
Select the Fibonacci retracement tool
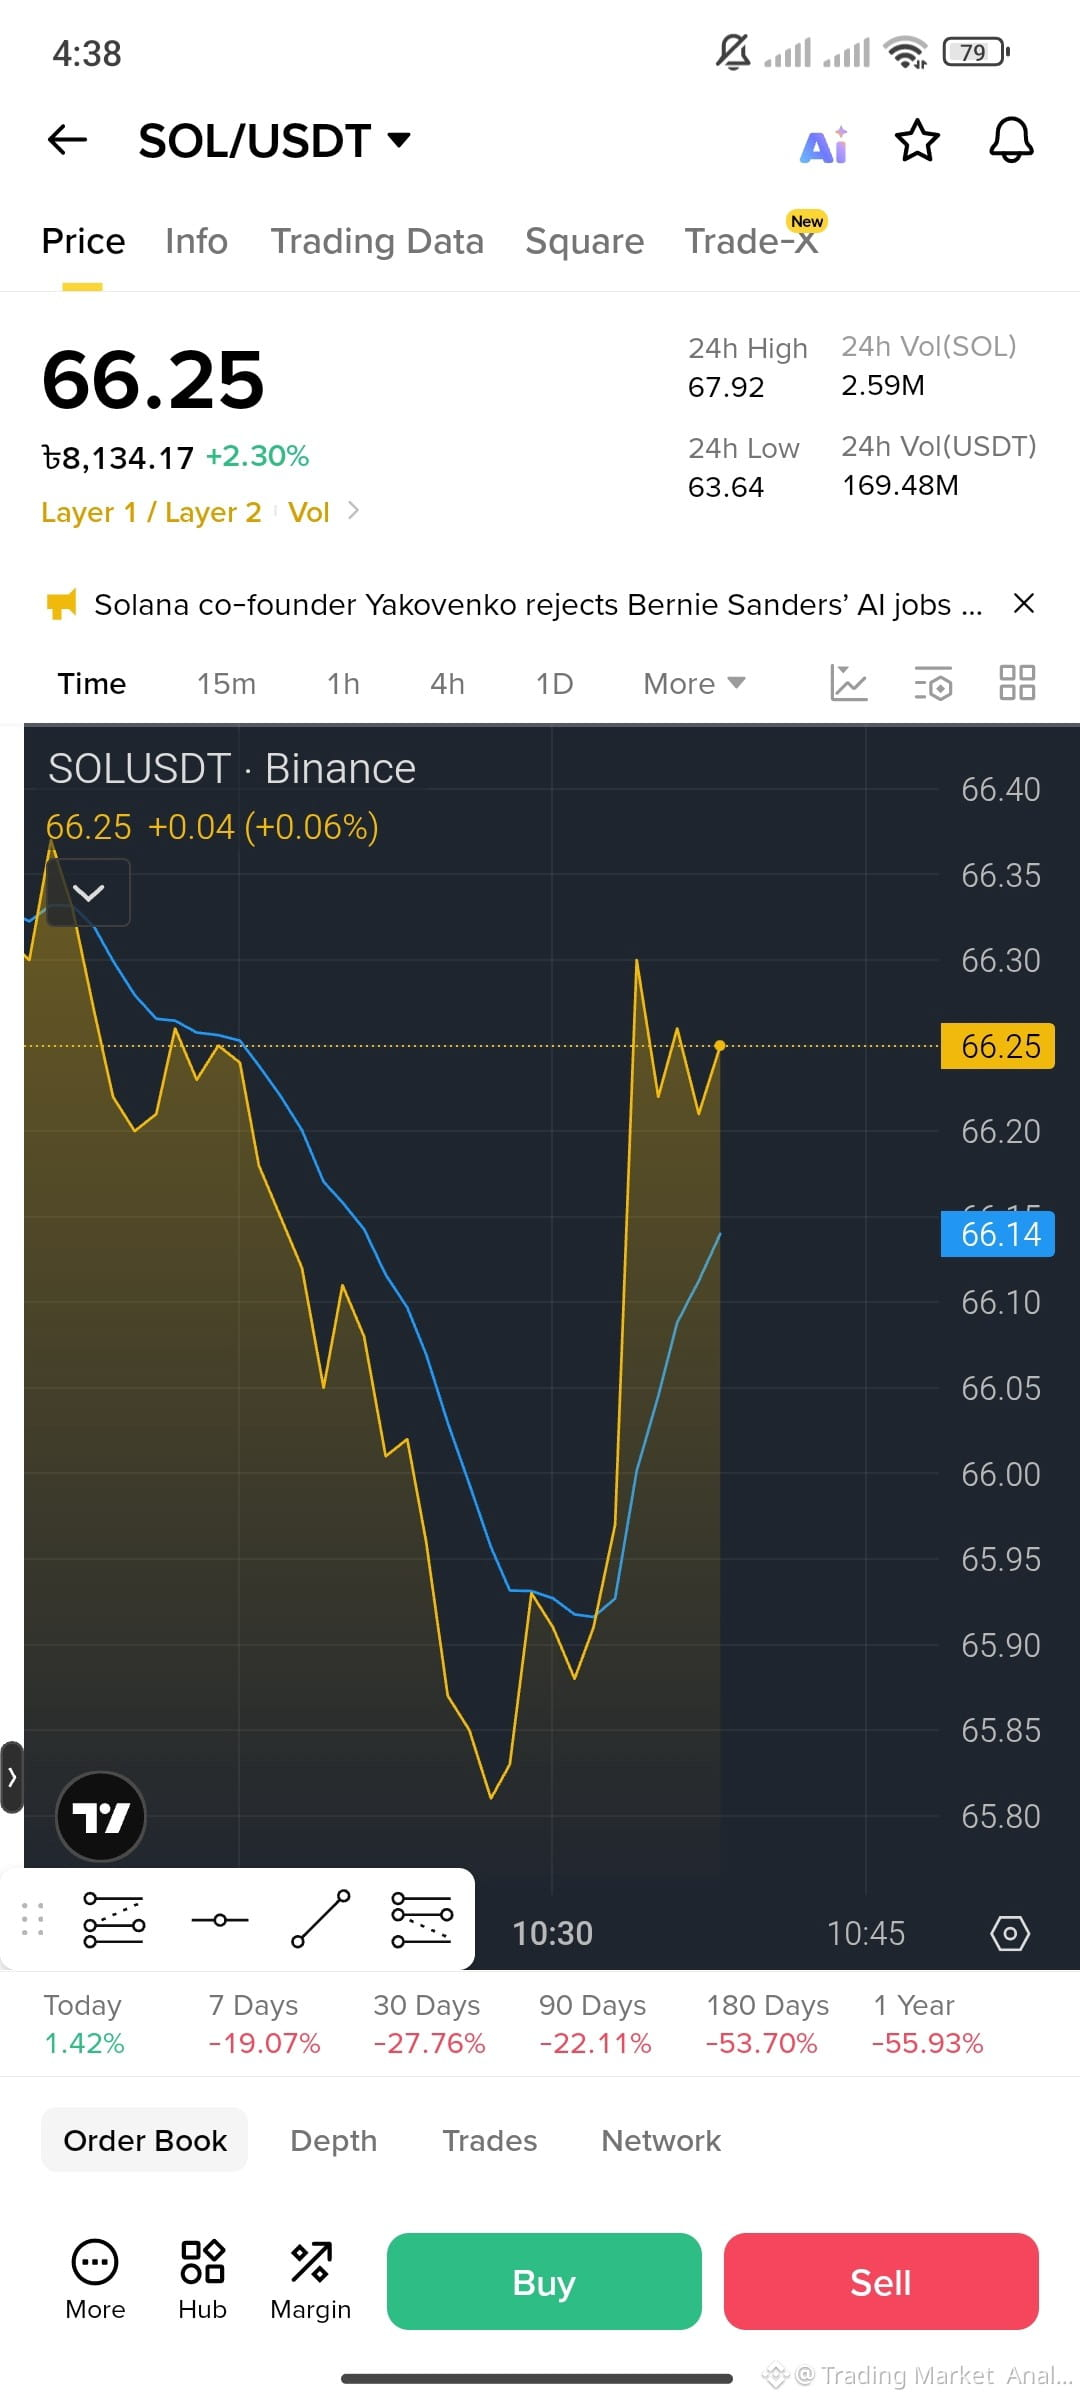click(x=422, y=1919)
